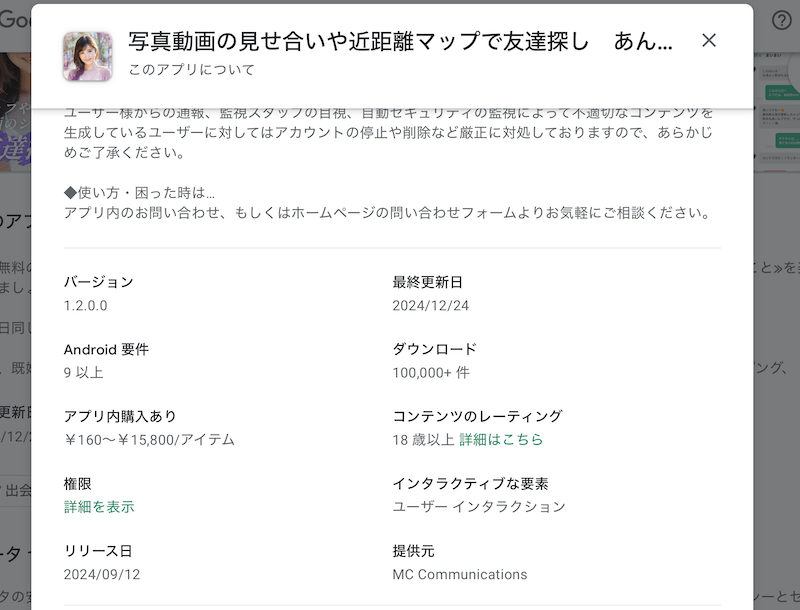Open the 詳細はこちら rating details link
Image resolution: width=800 pixels, height=610 pixels.
click(x=501, y=439)
